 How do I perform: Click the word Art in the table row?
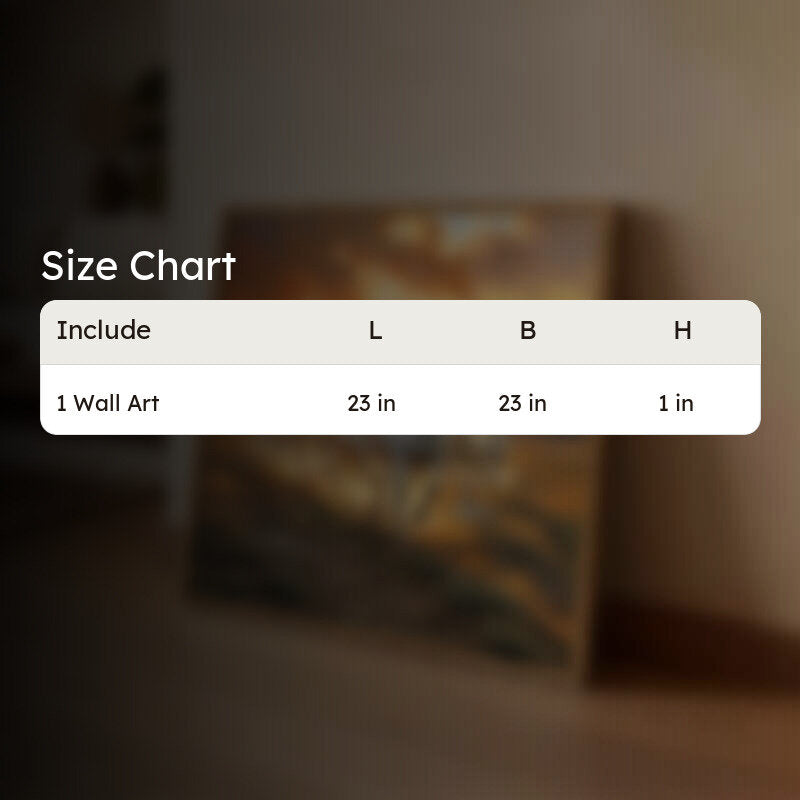[143, 403]
